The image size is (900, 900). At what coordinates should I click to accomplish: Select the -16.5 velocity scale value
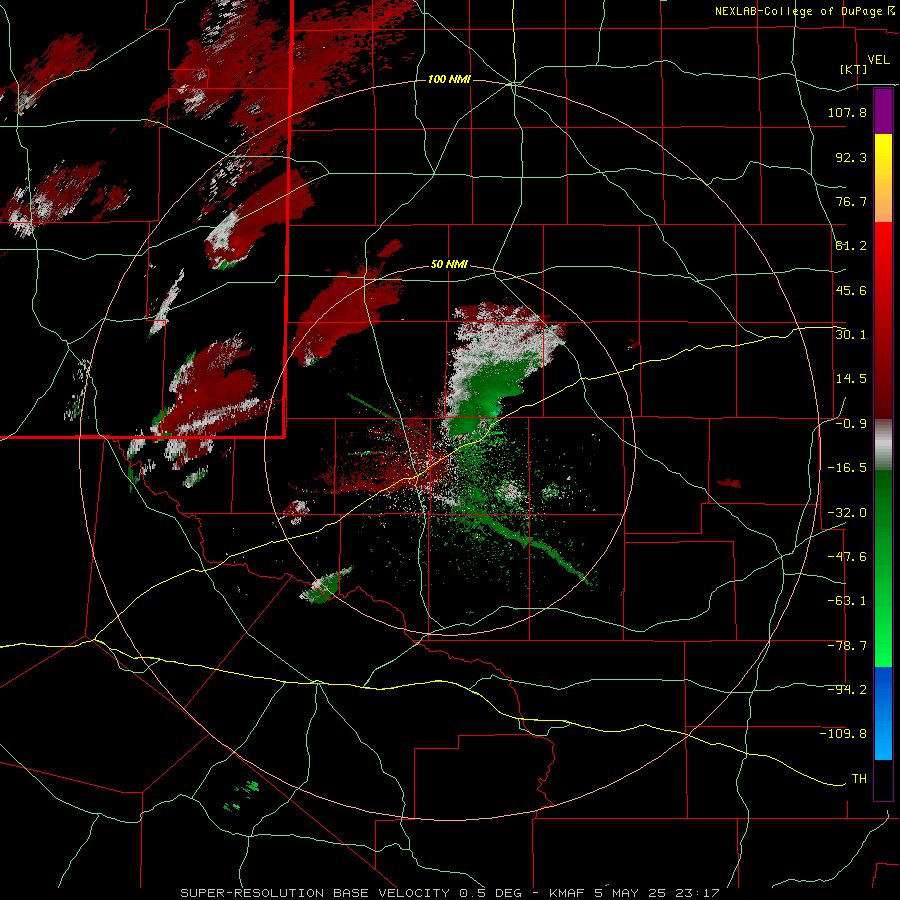847,468
